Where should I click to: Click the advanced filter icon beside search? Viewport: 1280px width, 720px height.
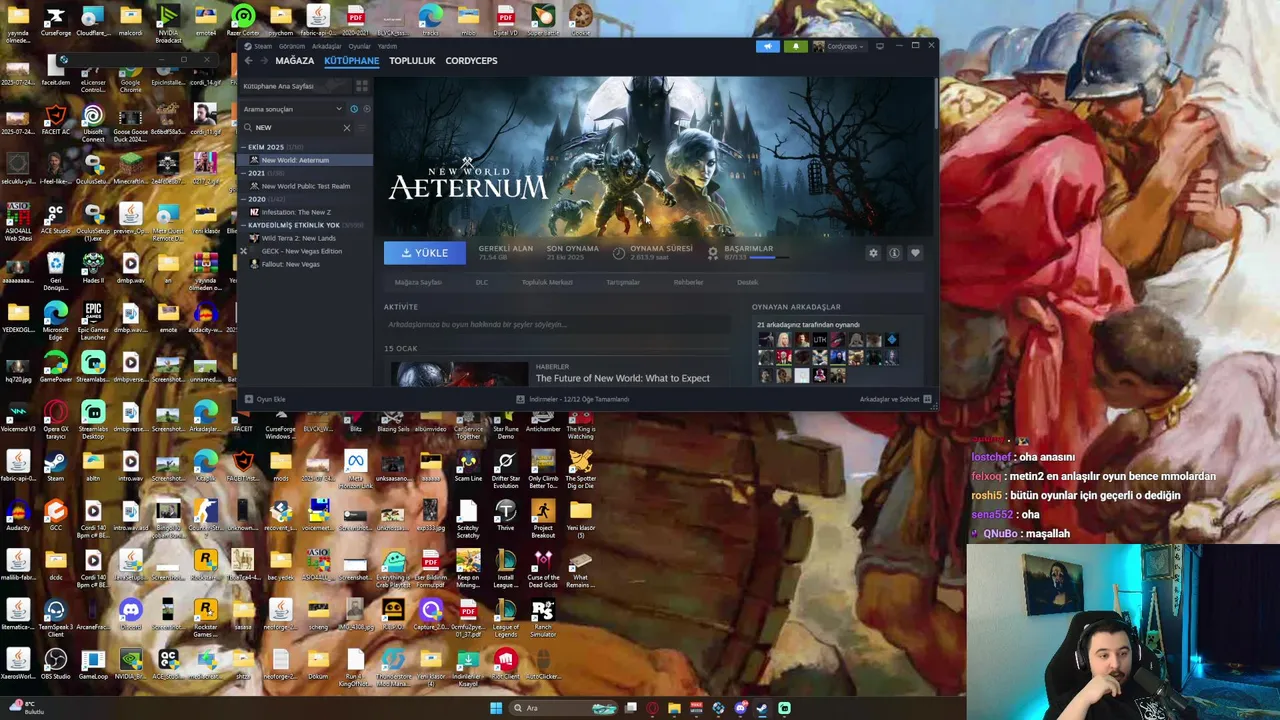point(363,127)
